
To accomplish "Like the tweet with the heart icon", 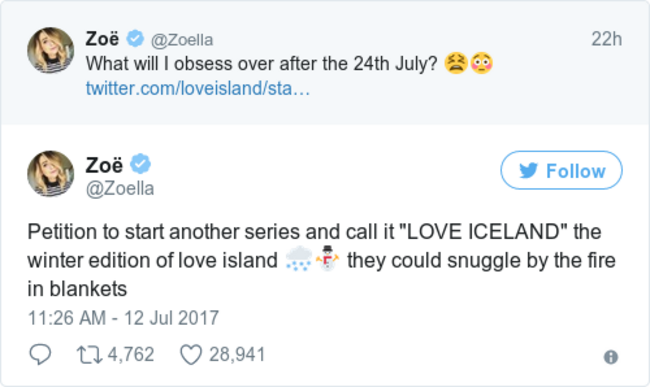I will 191,355.
